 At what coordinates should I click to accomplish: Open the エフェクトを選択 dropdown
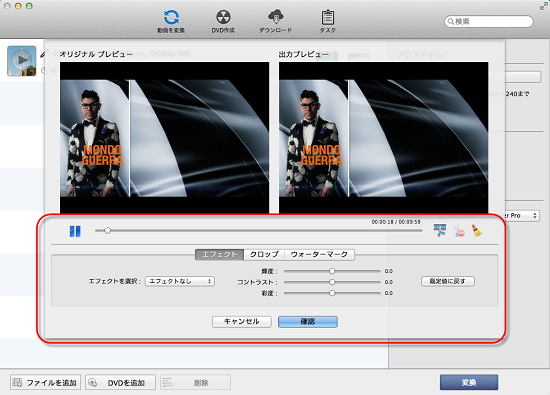[x=180, y=281]
